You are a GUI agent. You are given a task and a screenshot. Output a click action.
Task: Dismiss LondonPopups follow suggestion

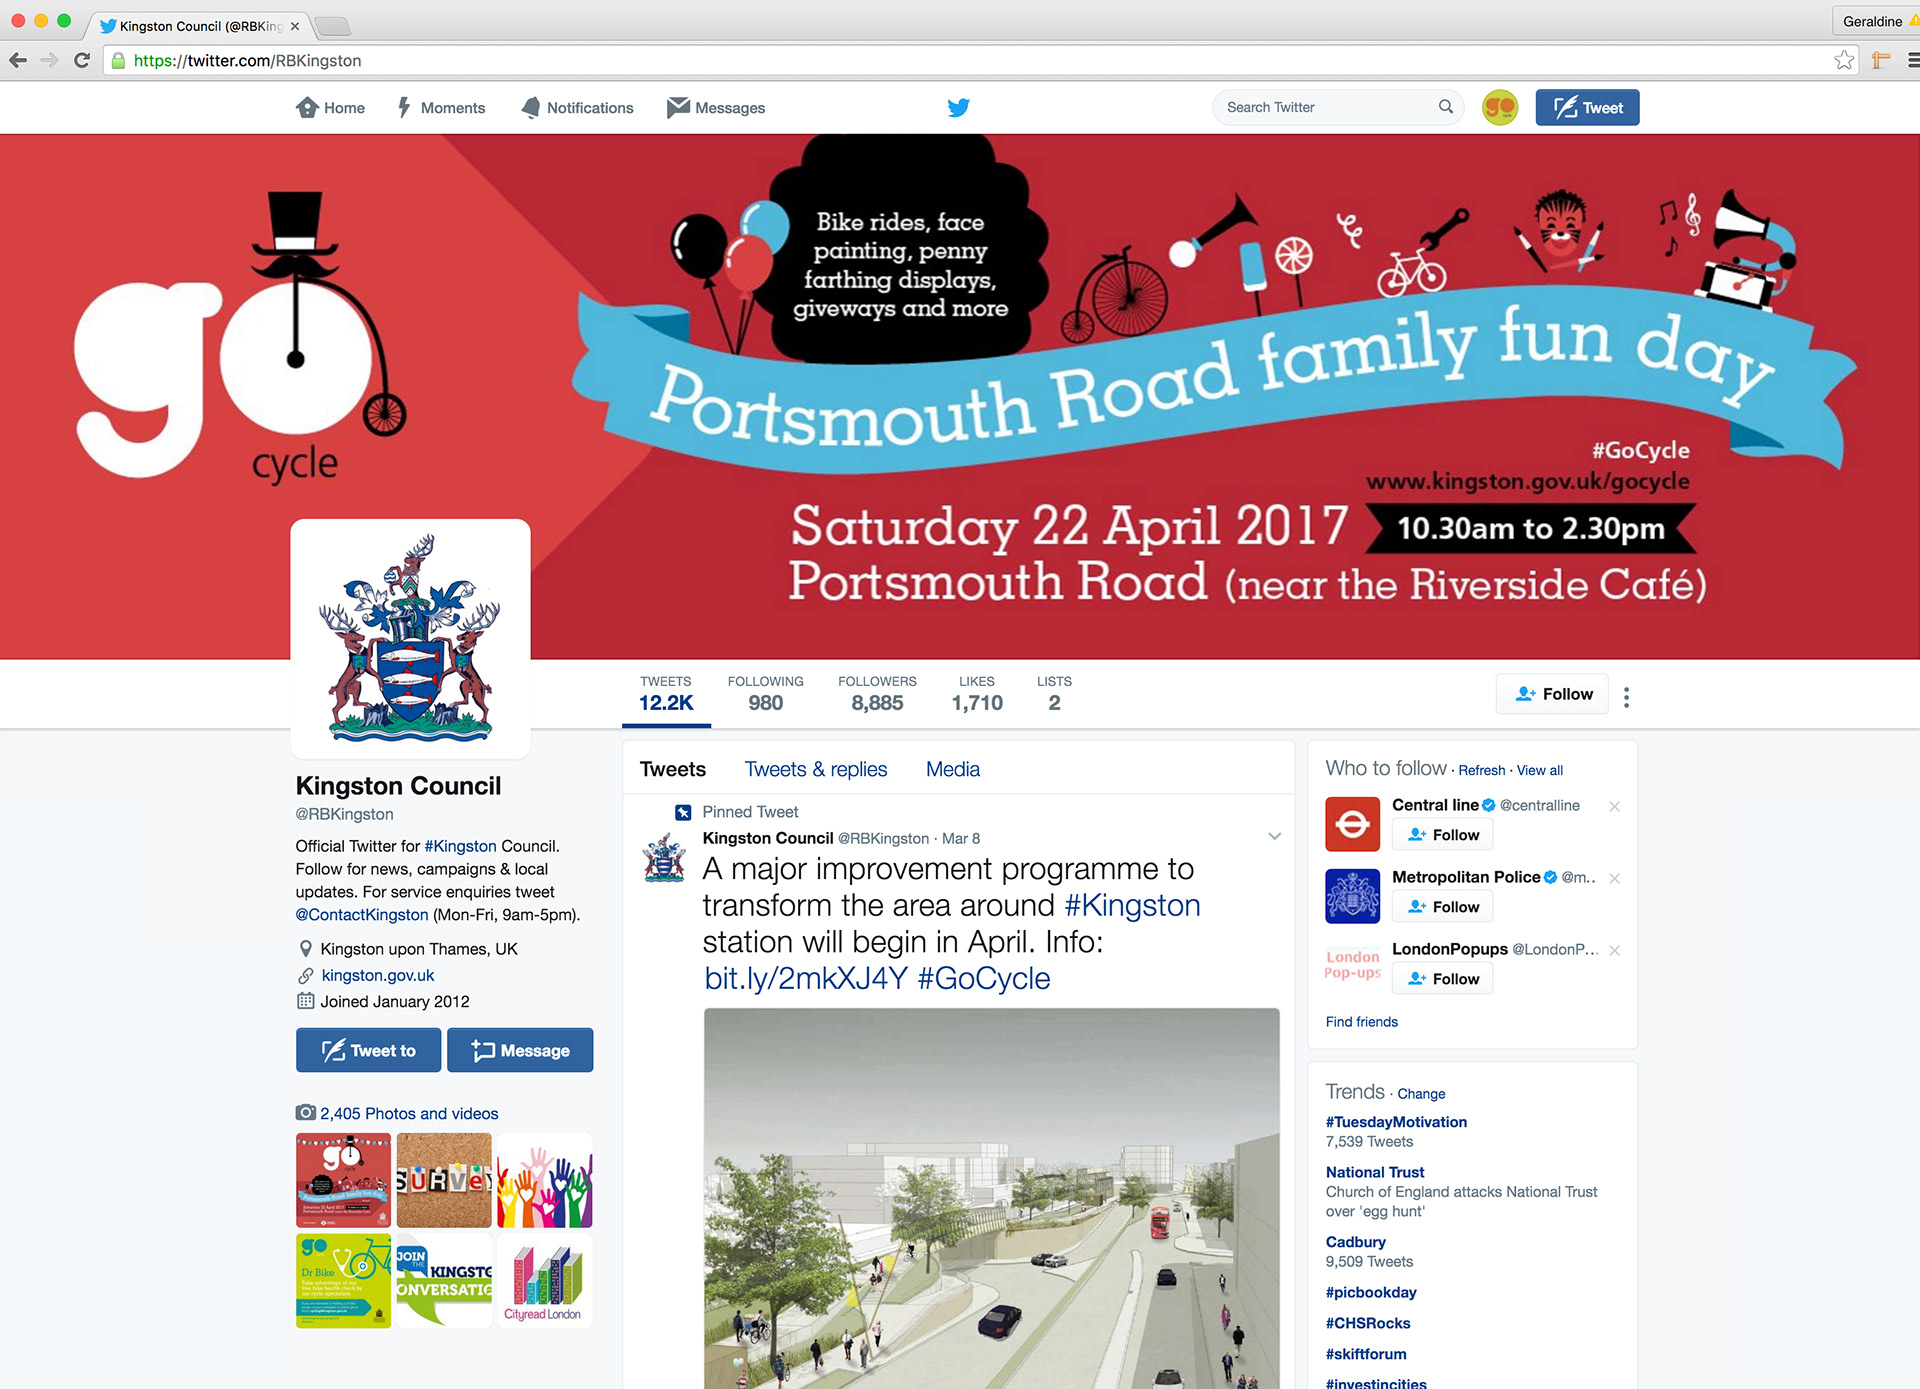(x=1614, y=950)
